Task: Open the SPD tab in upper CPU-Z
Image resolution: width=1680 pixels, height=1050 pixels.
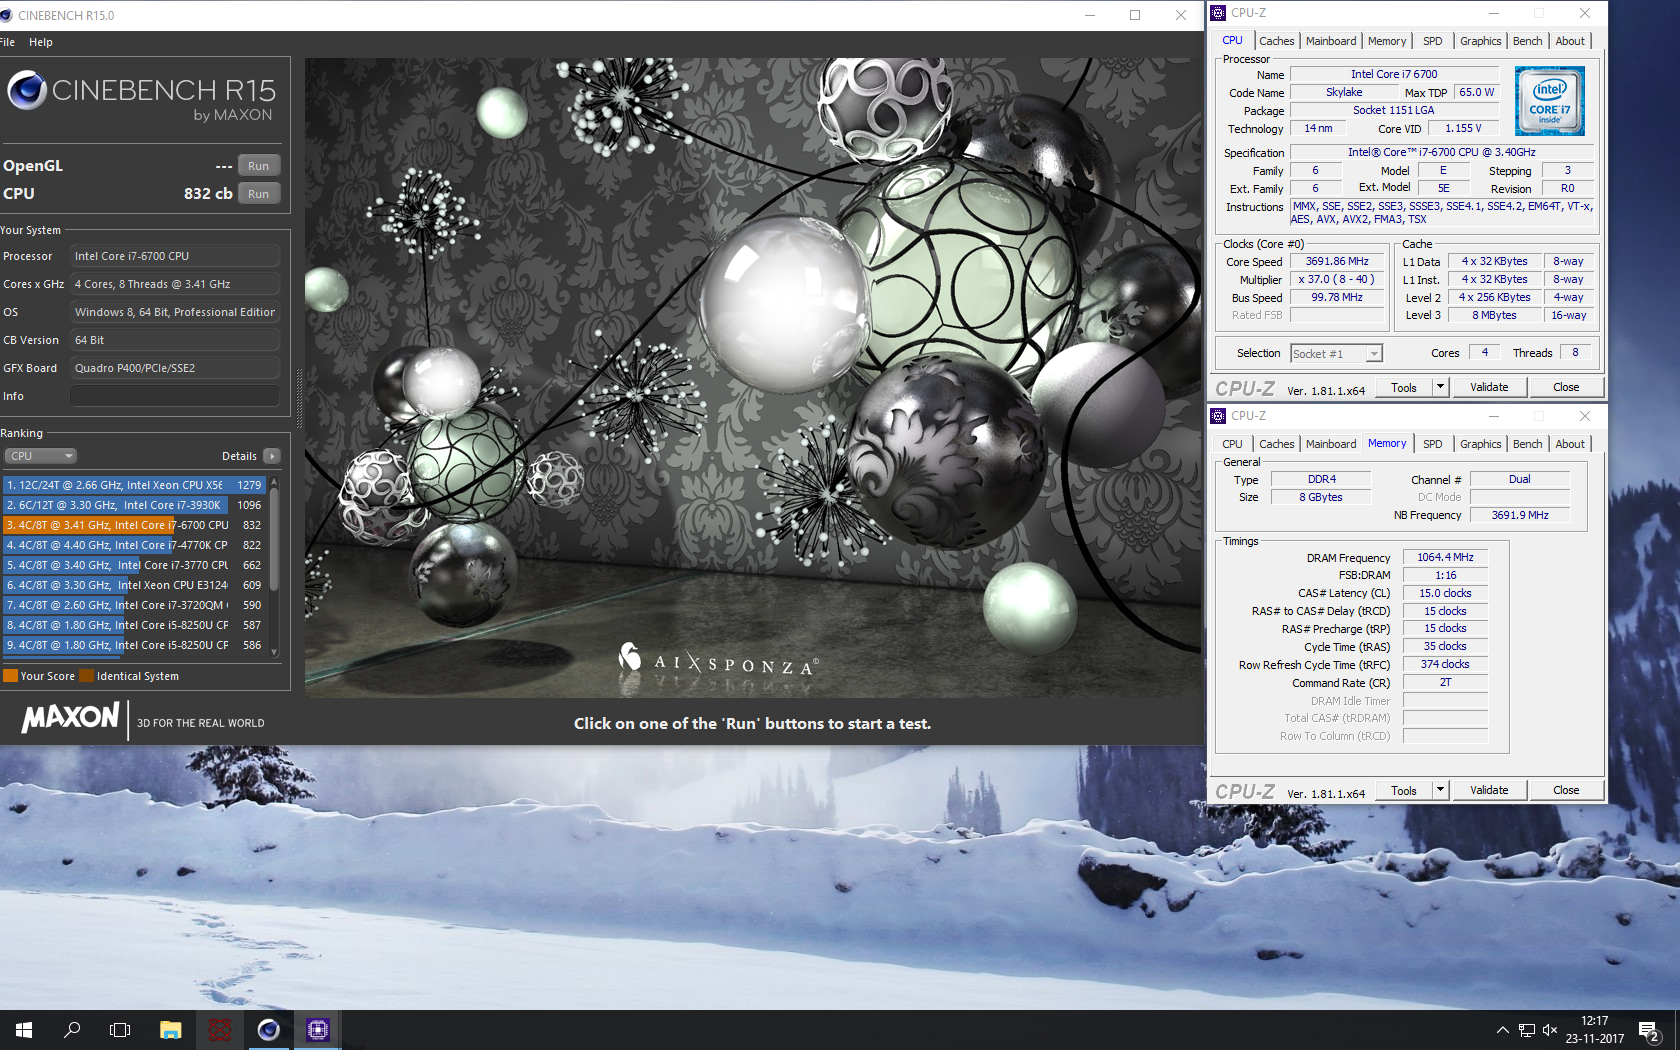Action: point(1433,41)
